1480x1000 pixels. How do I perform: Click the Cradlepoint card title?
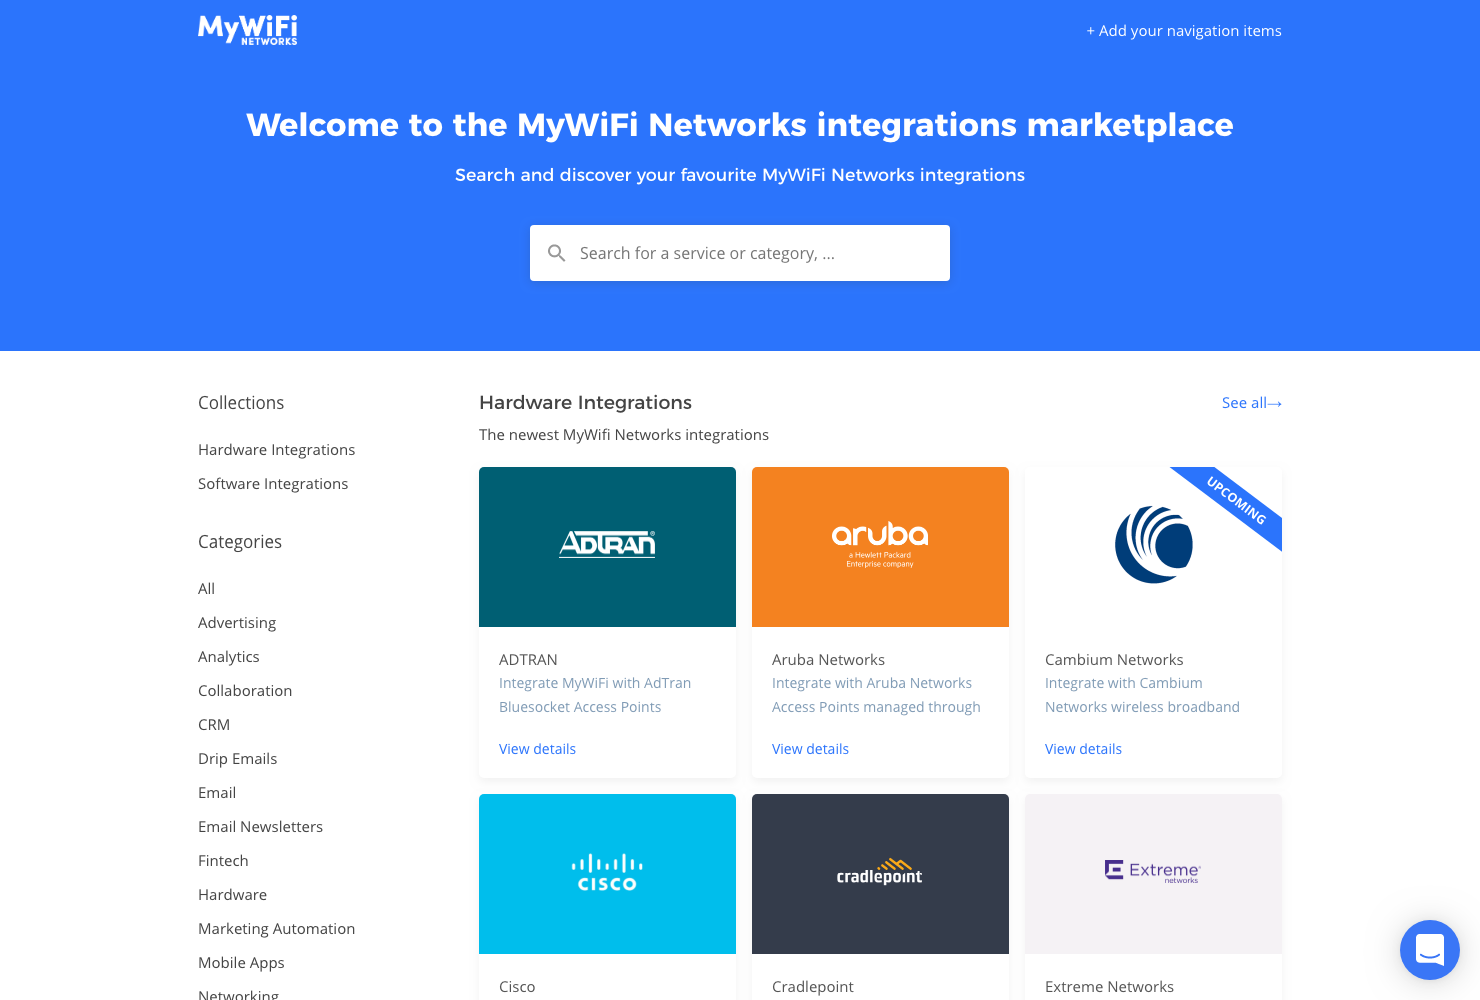coord(813,987)
